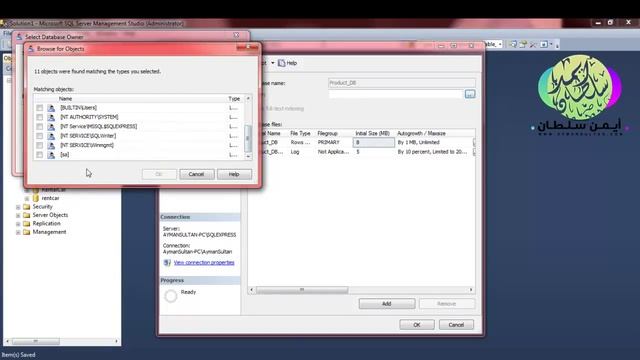Screen dimensions: 640x360
Task: Click the user icon beside [BUILTIN\Users]
Action: [x=51, y=108]
